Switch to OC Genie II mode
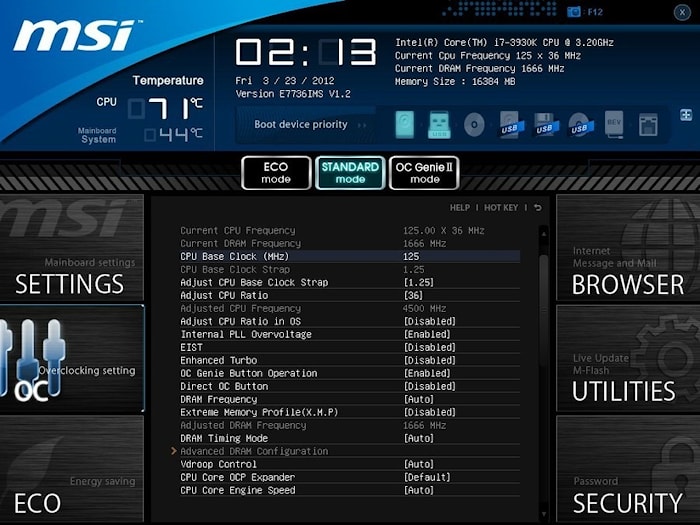The width and height of the screenshot is (700, 525). point(424,173)
